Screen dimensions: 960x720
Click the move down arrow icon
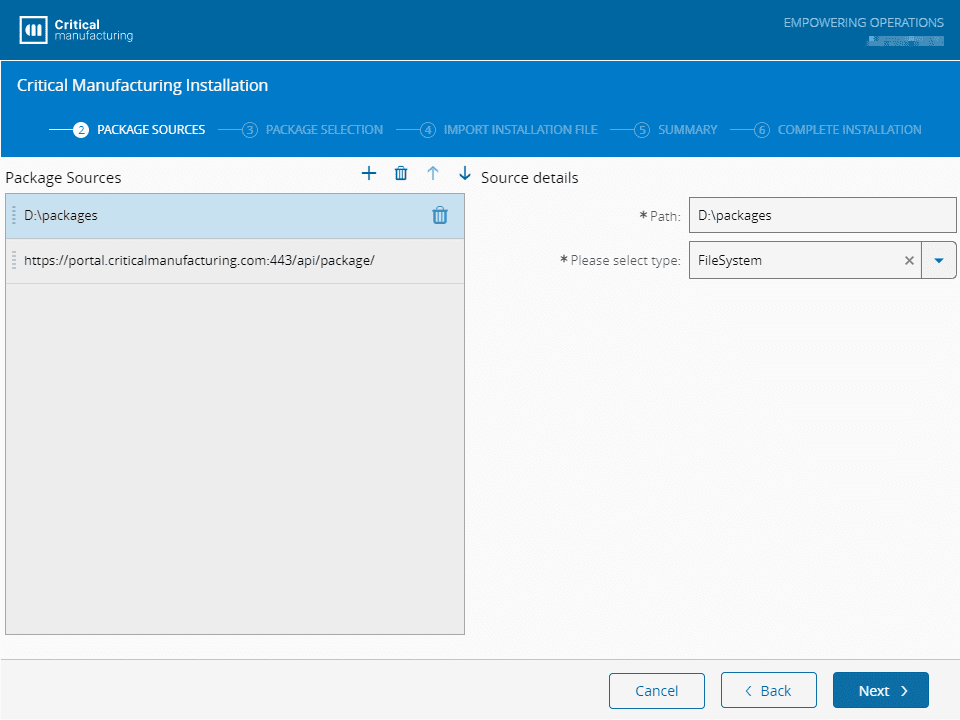(x=464, y=174)
